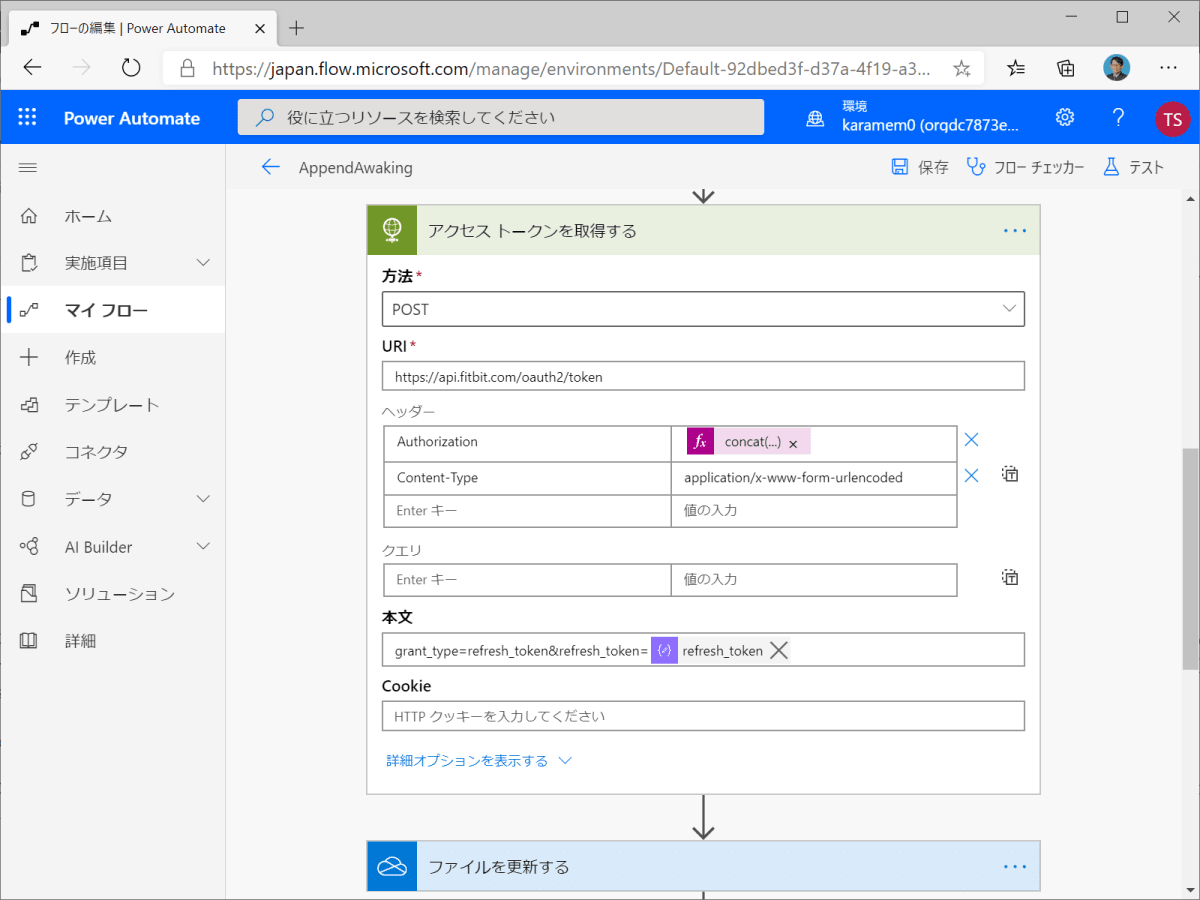The image size is (1200, 900).
Task: Open the browser settings and more menu
Action: [x=1168, y=68]
